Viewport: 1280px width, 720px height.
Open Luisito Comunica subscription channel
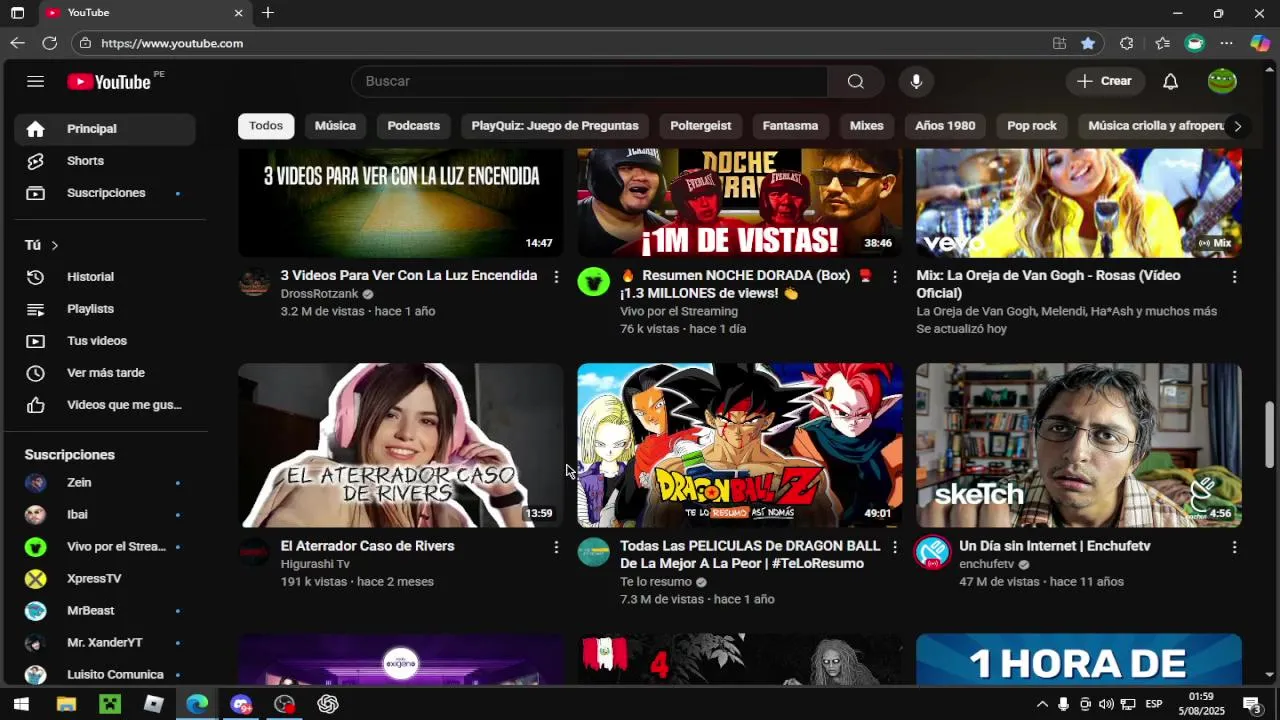[105, 675]
